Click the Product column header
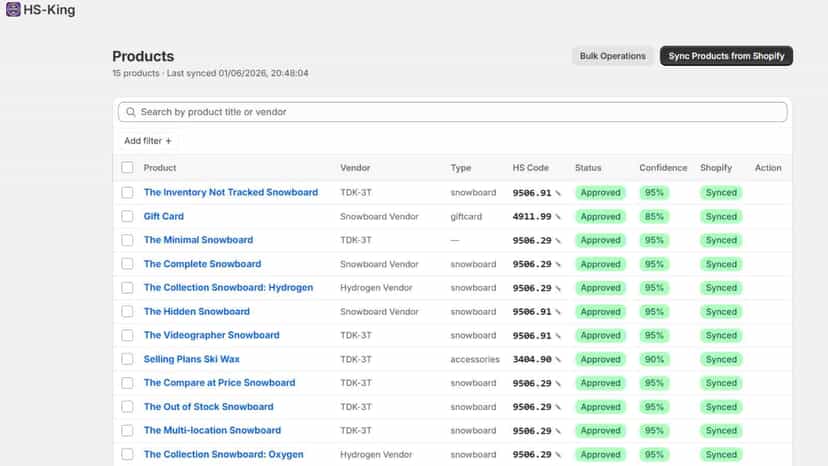 [x=159, y=167]
